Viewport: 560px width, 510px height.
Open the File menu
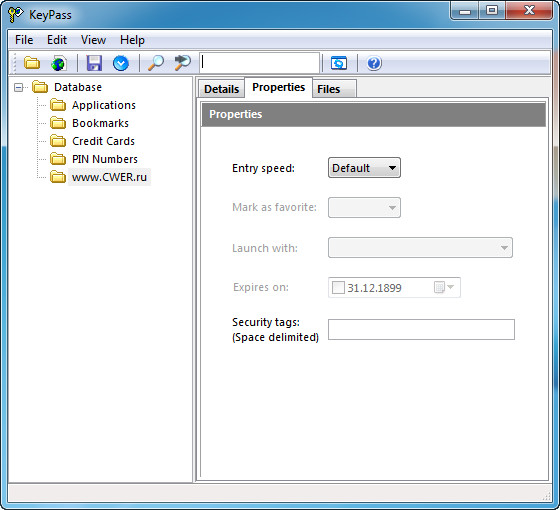click(x=24, y=40)
